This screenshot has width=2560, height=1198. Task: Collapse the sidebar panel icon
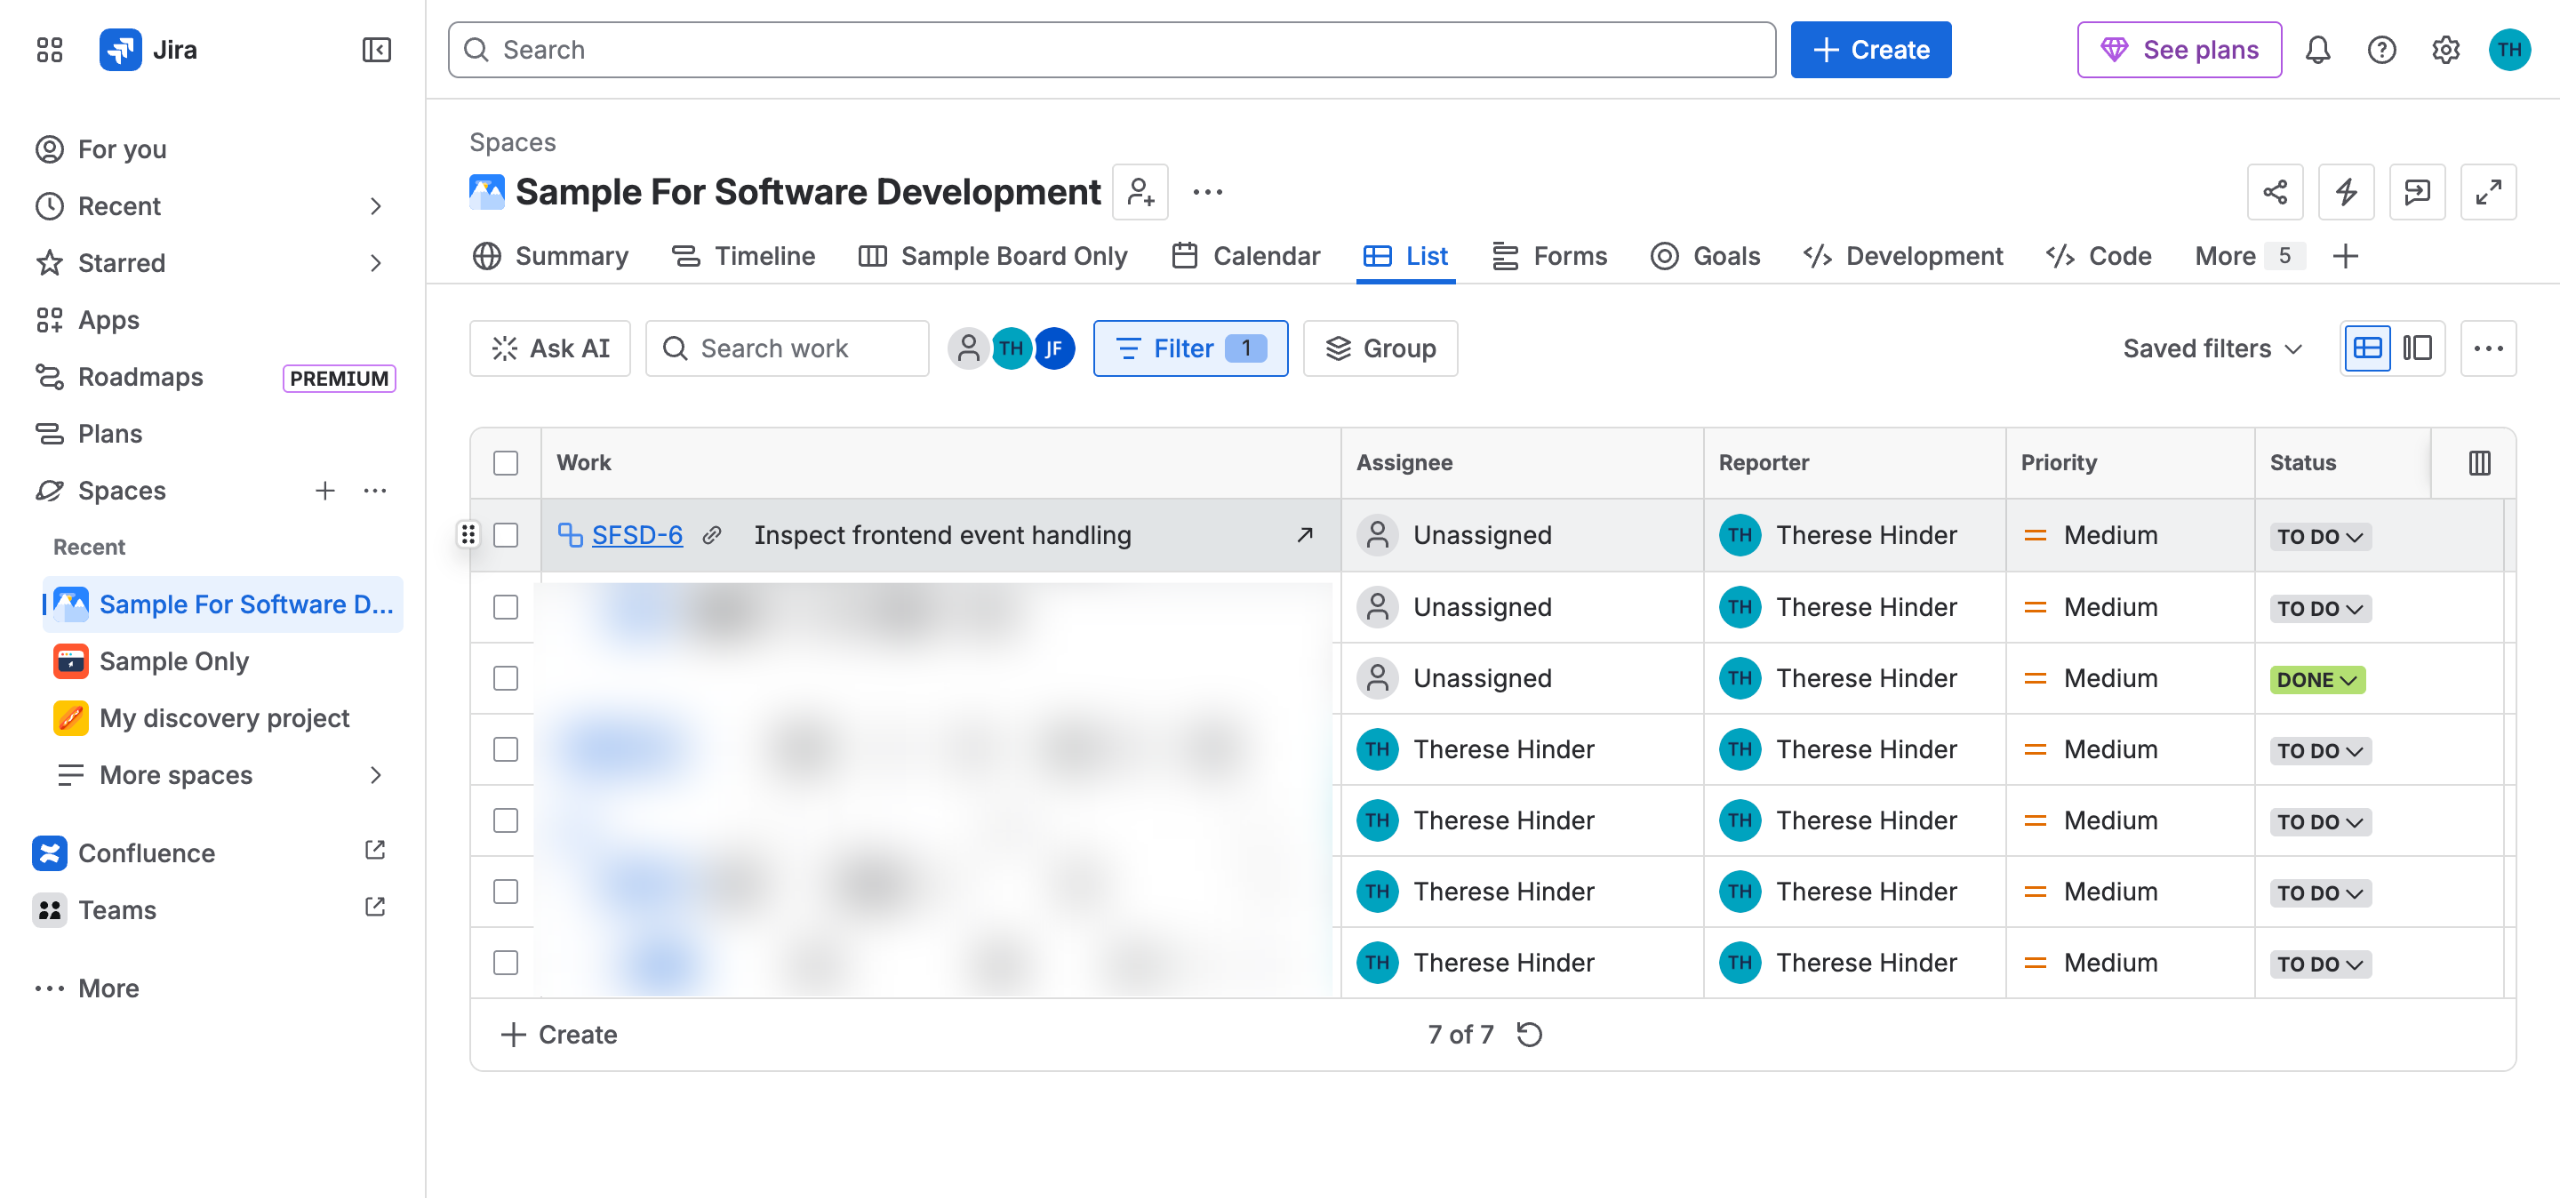click(x=376, y=50)
